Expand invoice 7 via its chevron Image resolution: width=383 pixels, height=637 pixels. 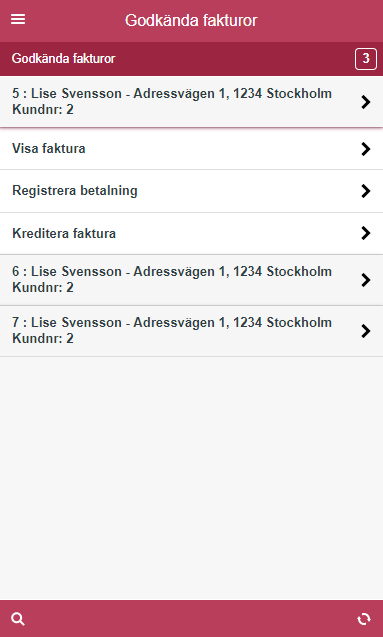[x=366, y=331]
